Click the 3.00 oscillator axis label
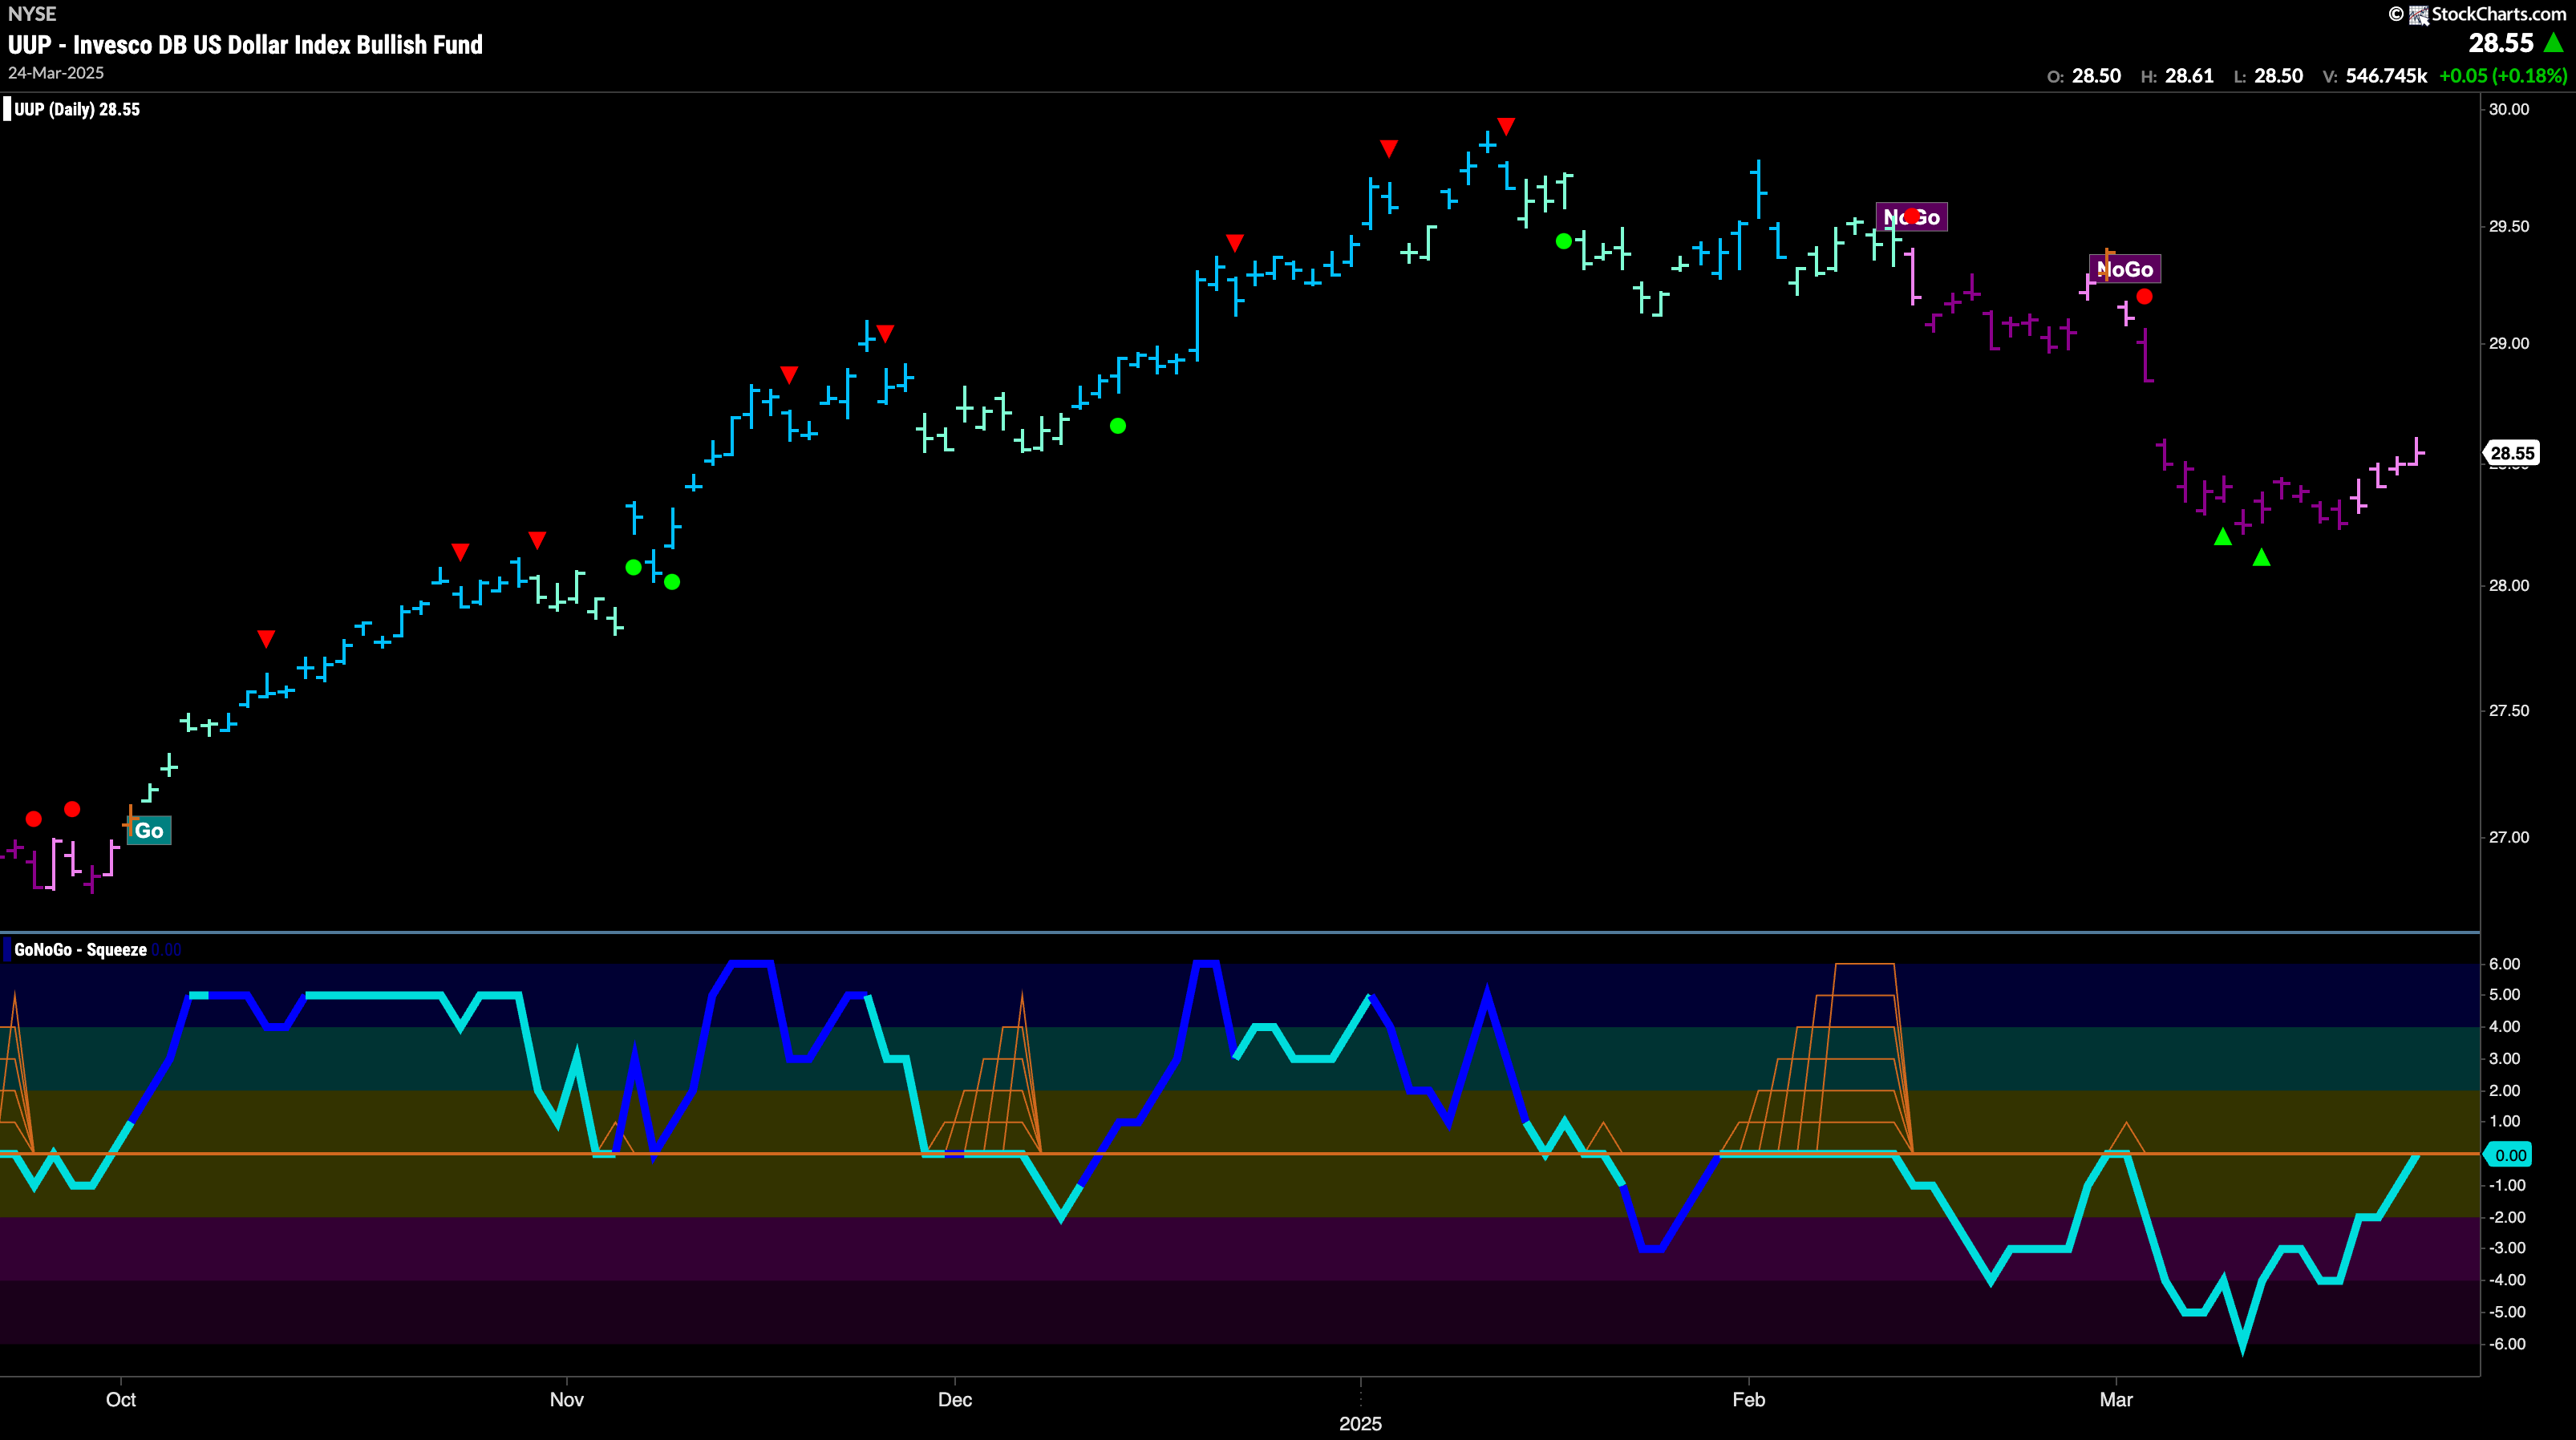Screen dimensions: 2576x1440 [2504, 1058]
